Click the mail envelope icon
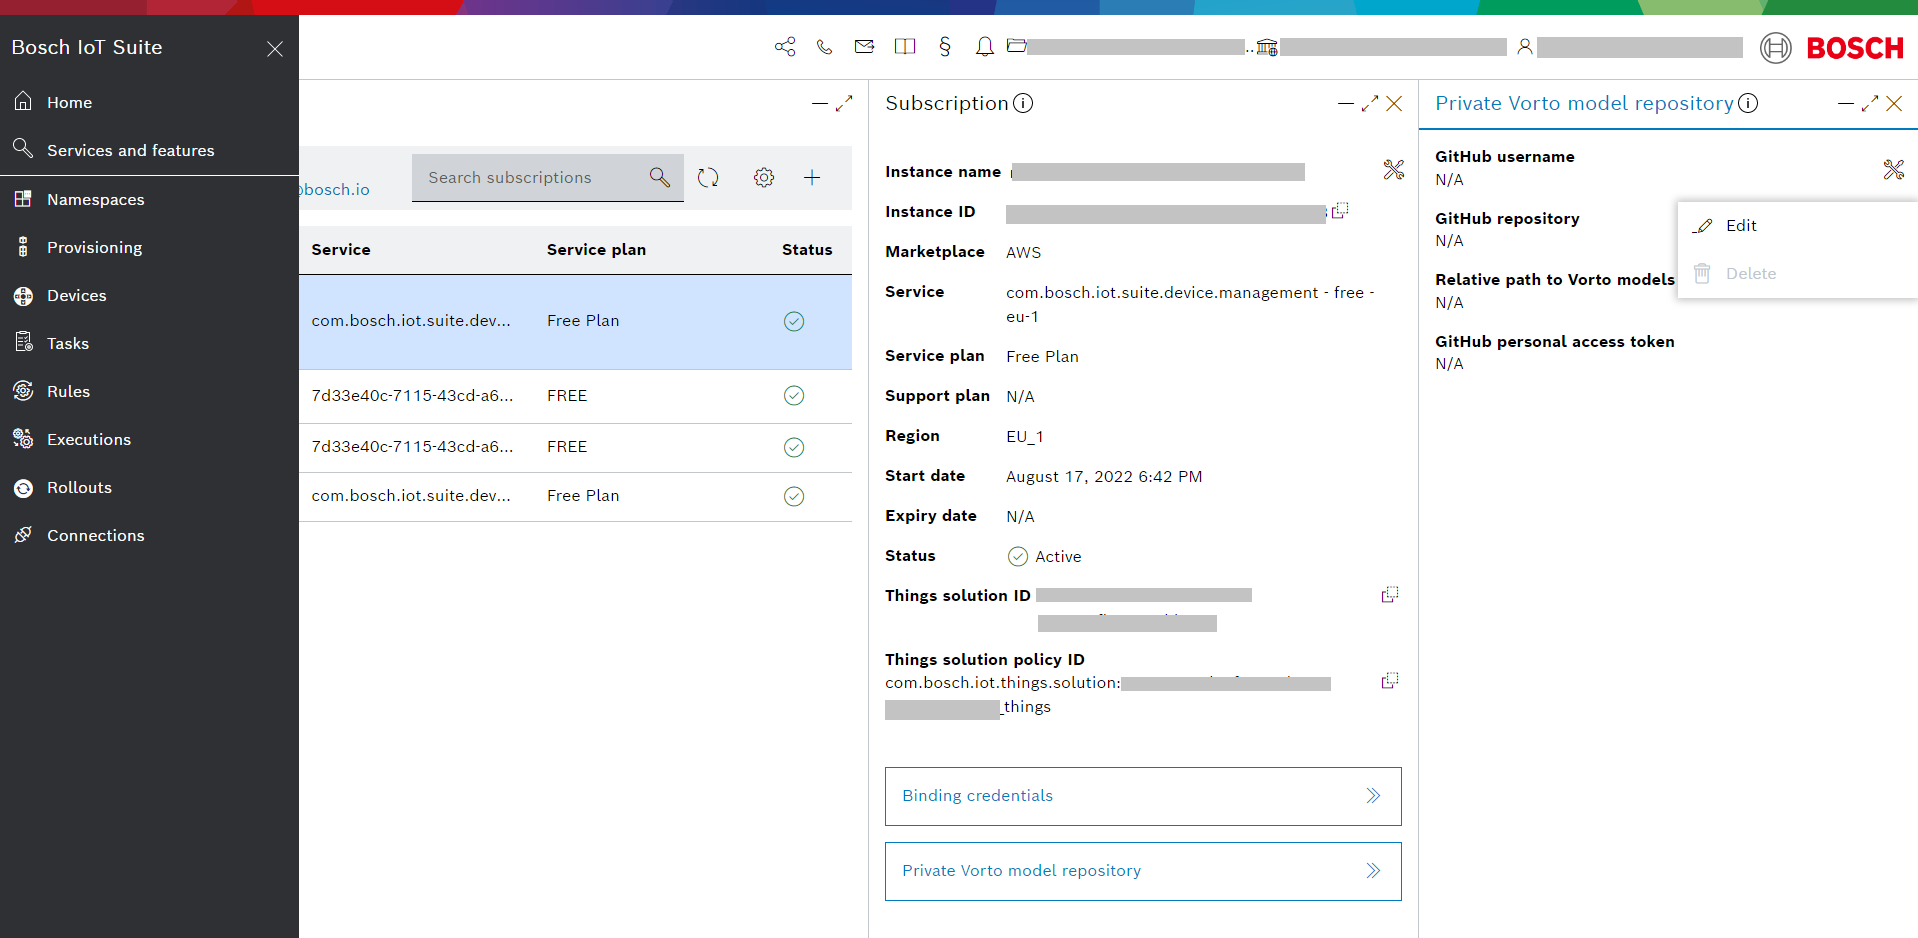Image resolution: width=1918 pixels, height=938 pixels. pyautogui.click(x=864, y=46)
